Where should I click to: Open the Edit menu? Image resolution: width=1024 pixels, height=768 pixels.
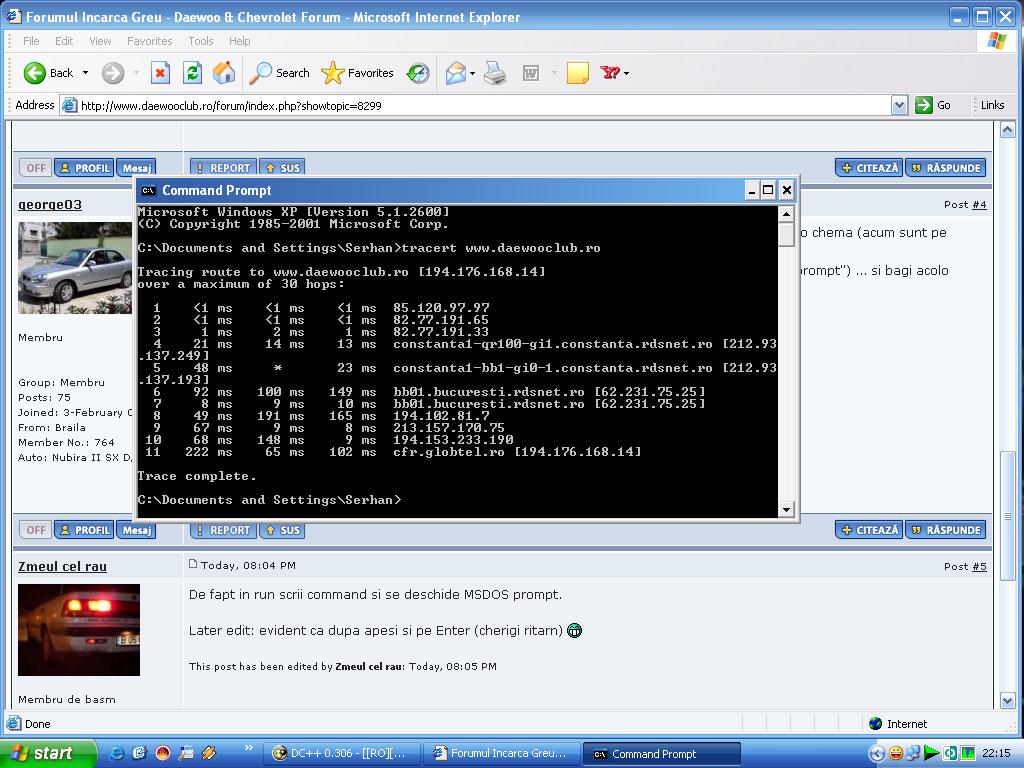(x=64, y=41)
